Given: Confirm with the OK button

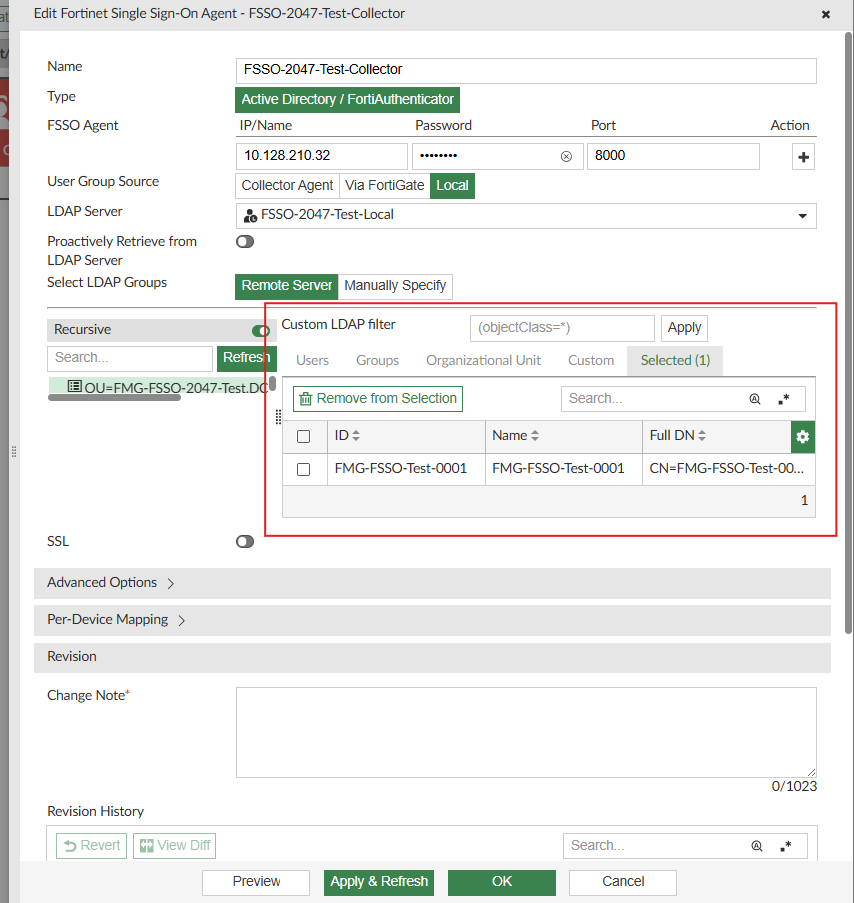Looking at the screenshot, I should pos(502,882).
